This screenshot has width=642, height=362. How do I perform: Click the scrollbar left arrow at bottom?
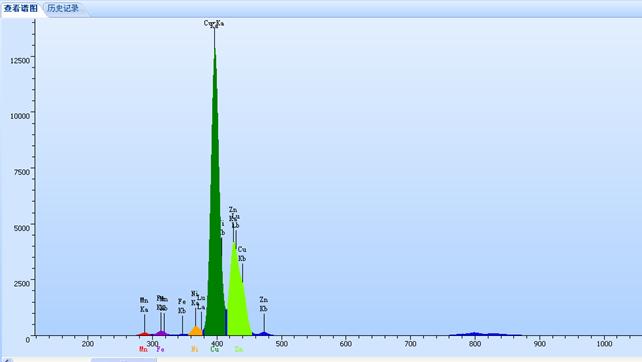click(x=7, y=360)
